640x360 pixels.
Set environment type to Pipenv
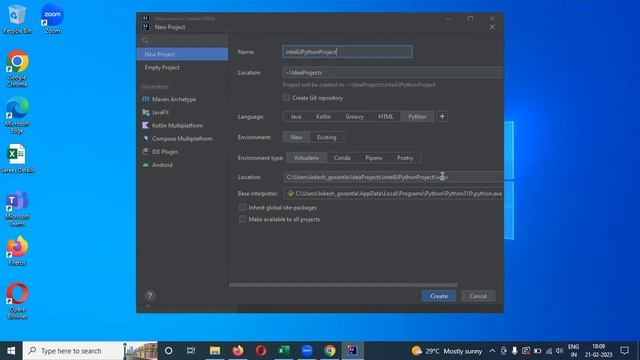tap(373, 158)
